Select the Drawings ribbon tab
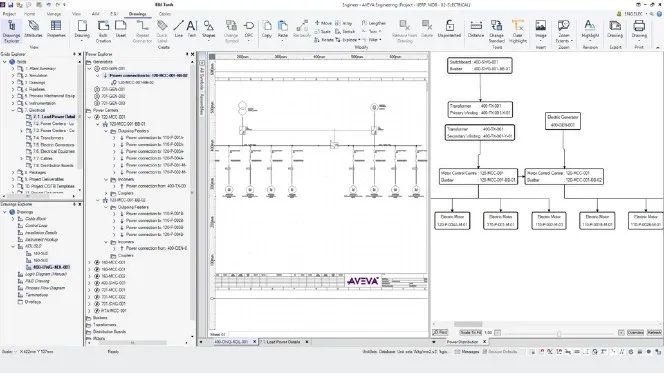This screenshot has height=373, width=664. [x=137, y=14]
